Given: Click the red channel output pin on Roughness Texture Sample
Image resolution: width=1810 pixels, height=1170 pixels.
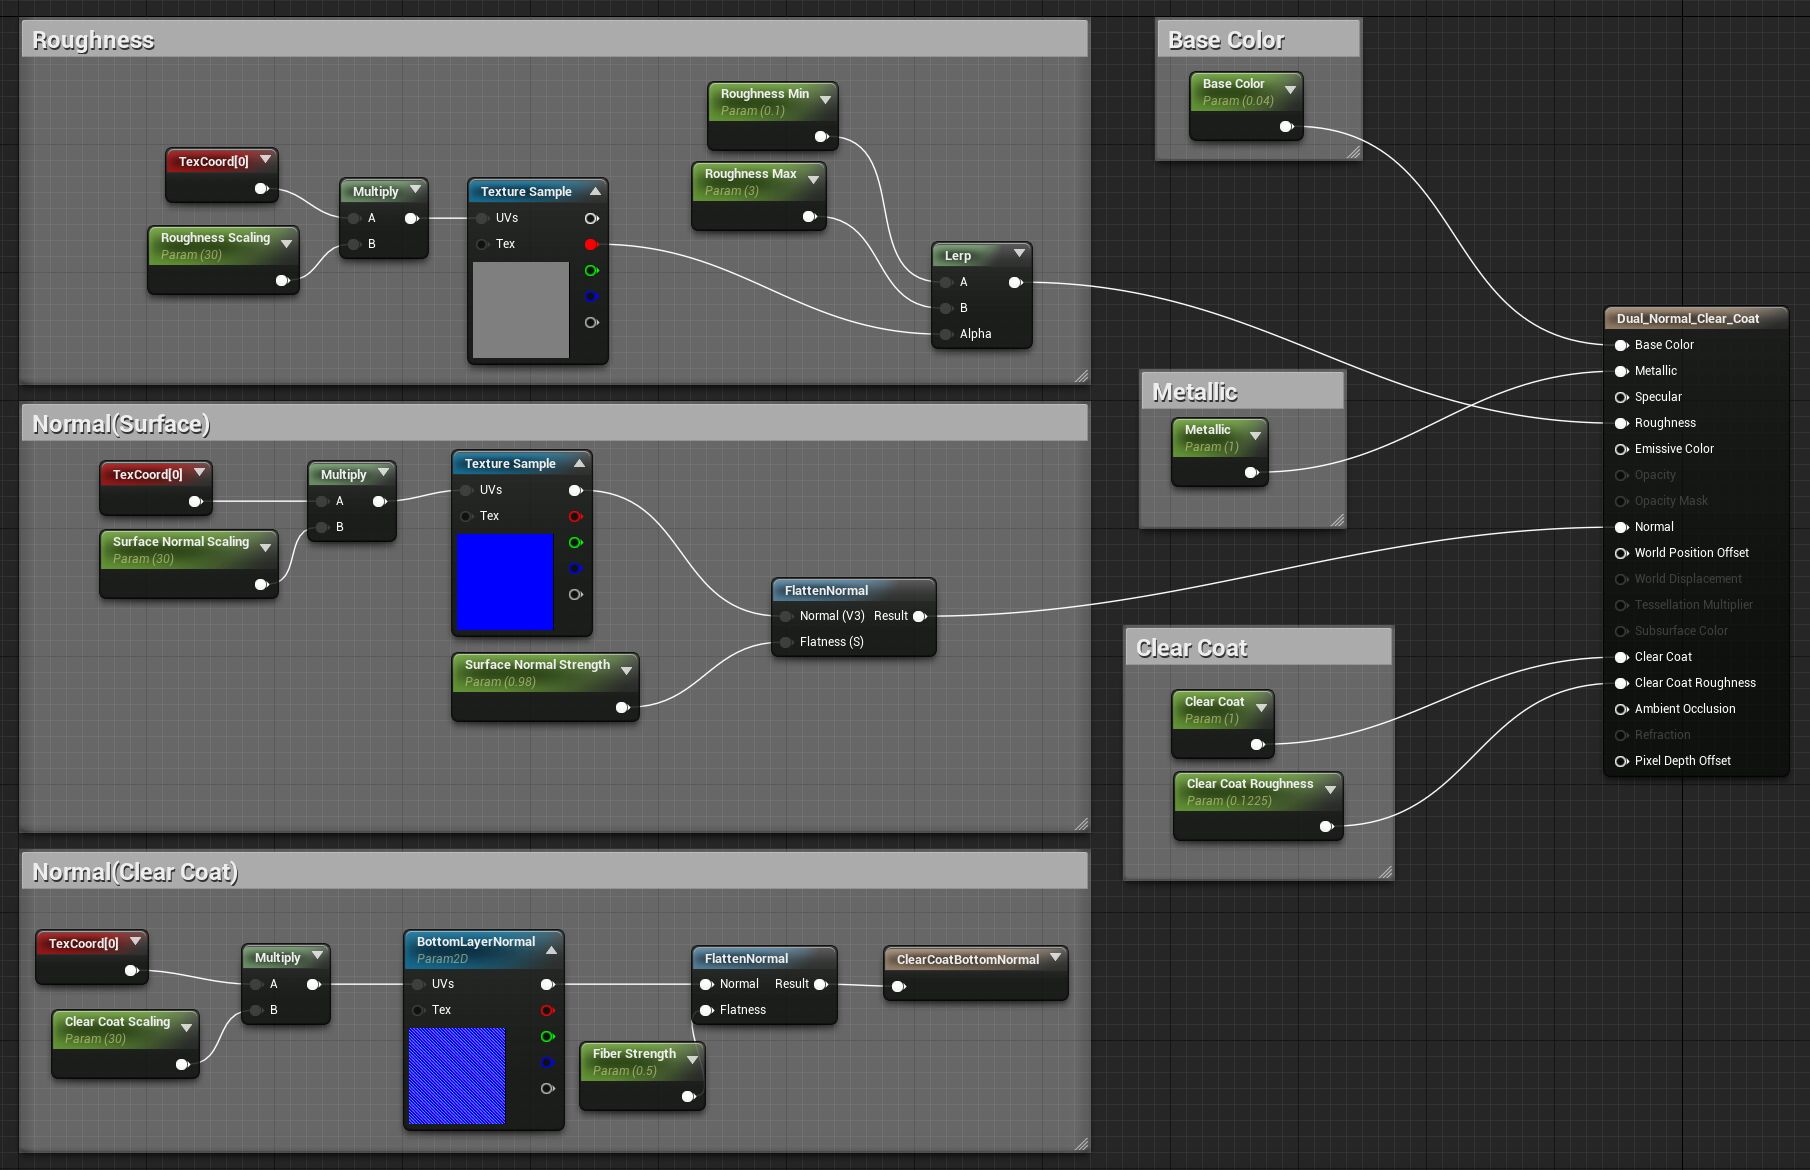Looking at the screenshot, I should (591, 244).
